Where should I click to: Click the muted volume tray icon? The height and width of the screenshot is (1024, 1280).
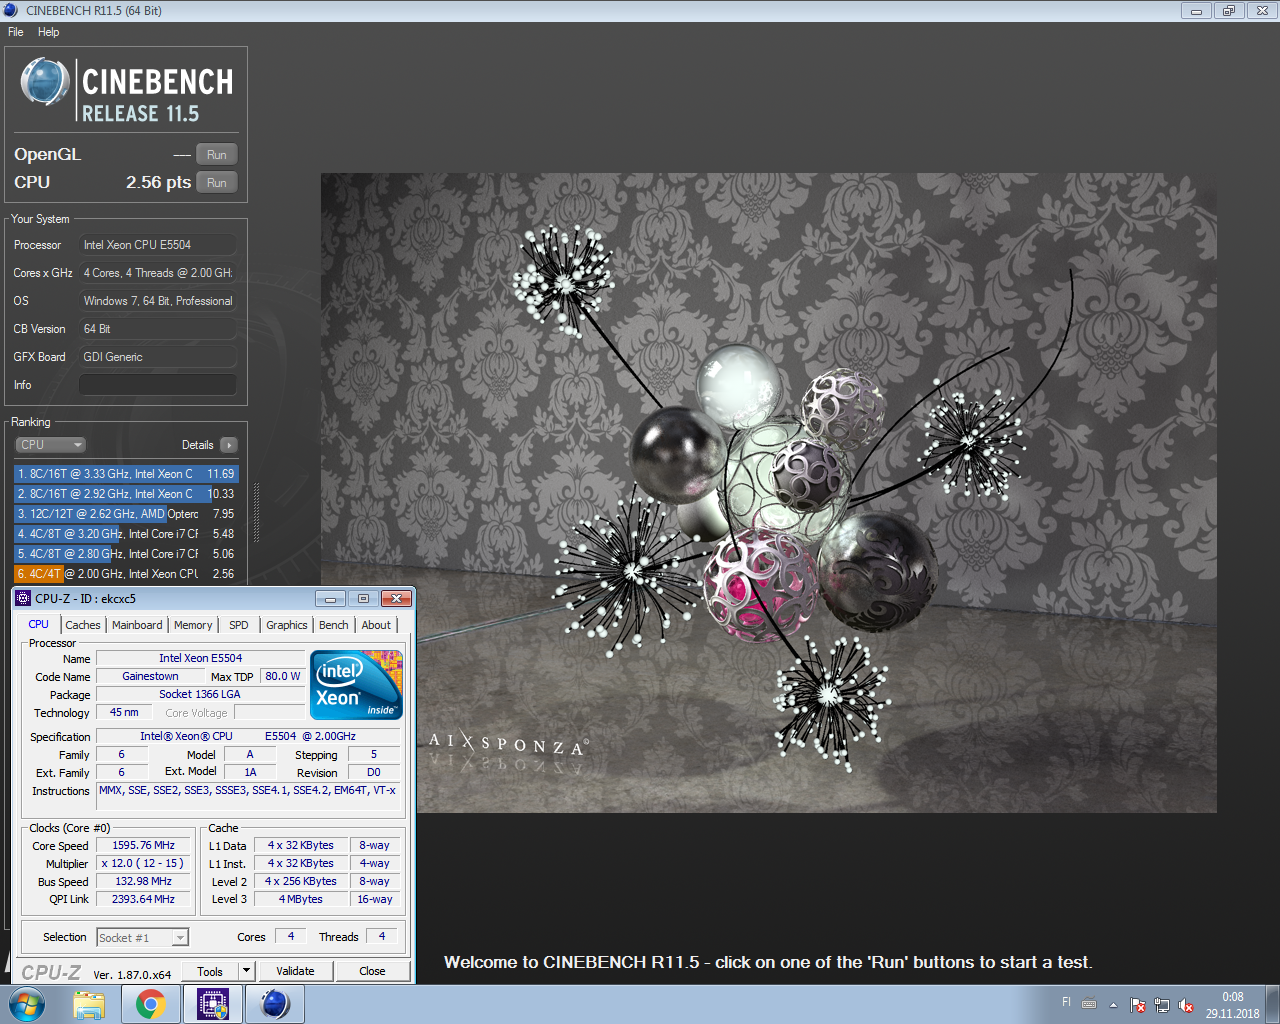[1186, 1005]
